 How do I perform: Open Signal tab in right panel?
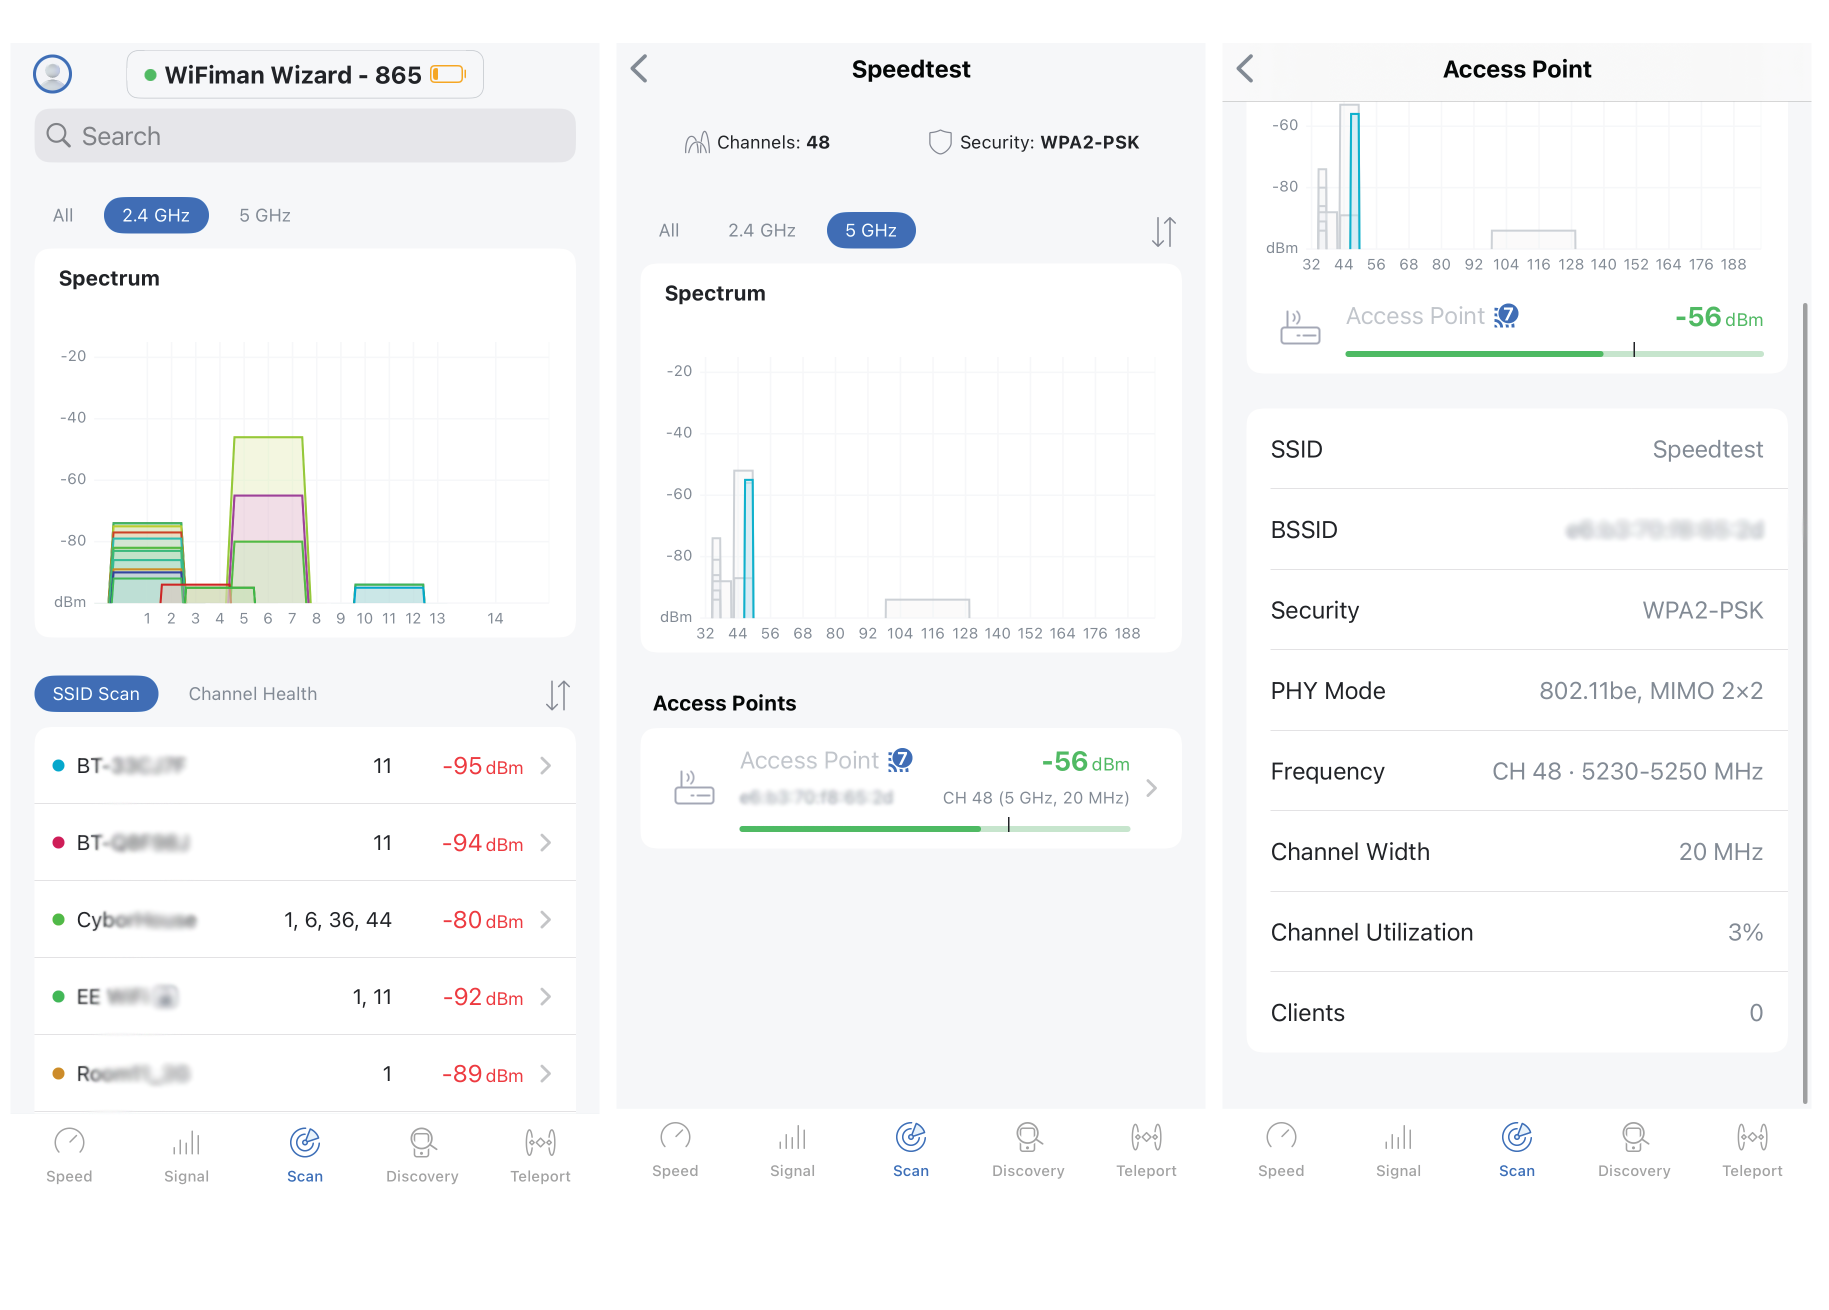(x=1398, y=1150)
